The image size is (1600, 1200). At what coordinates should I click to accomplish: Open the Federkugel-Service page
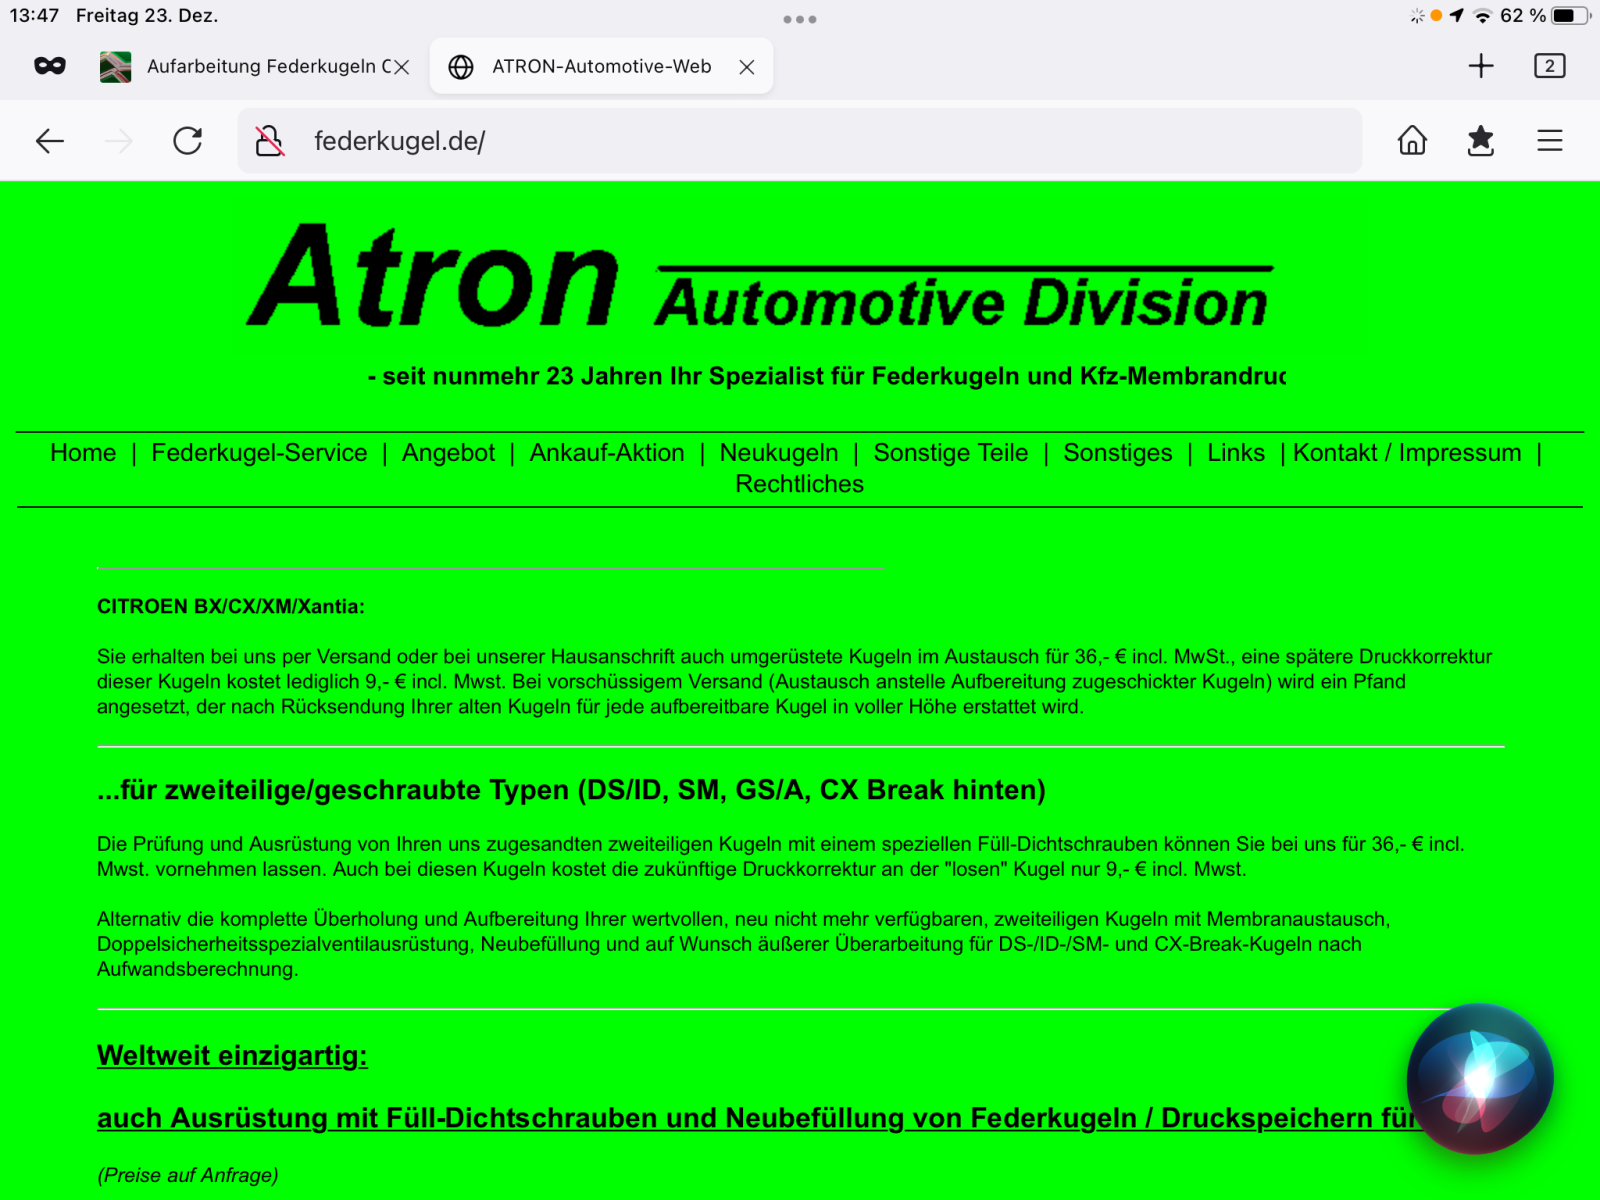(259, 453)
